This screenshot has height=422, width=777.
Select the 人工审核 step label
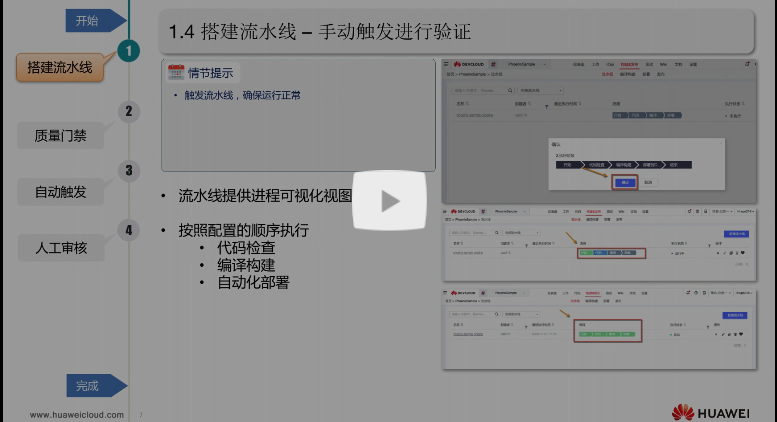pyautogui.click(x=61, y=248)
